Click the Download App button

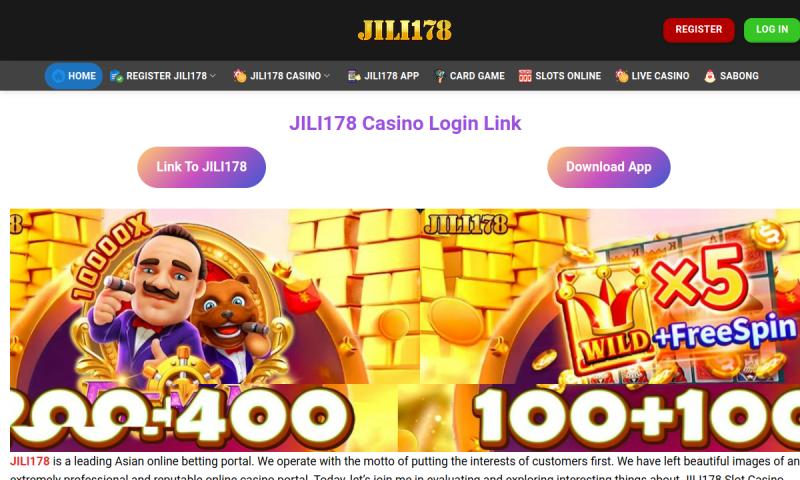609,167
